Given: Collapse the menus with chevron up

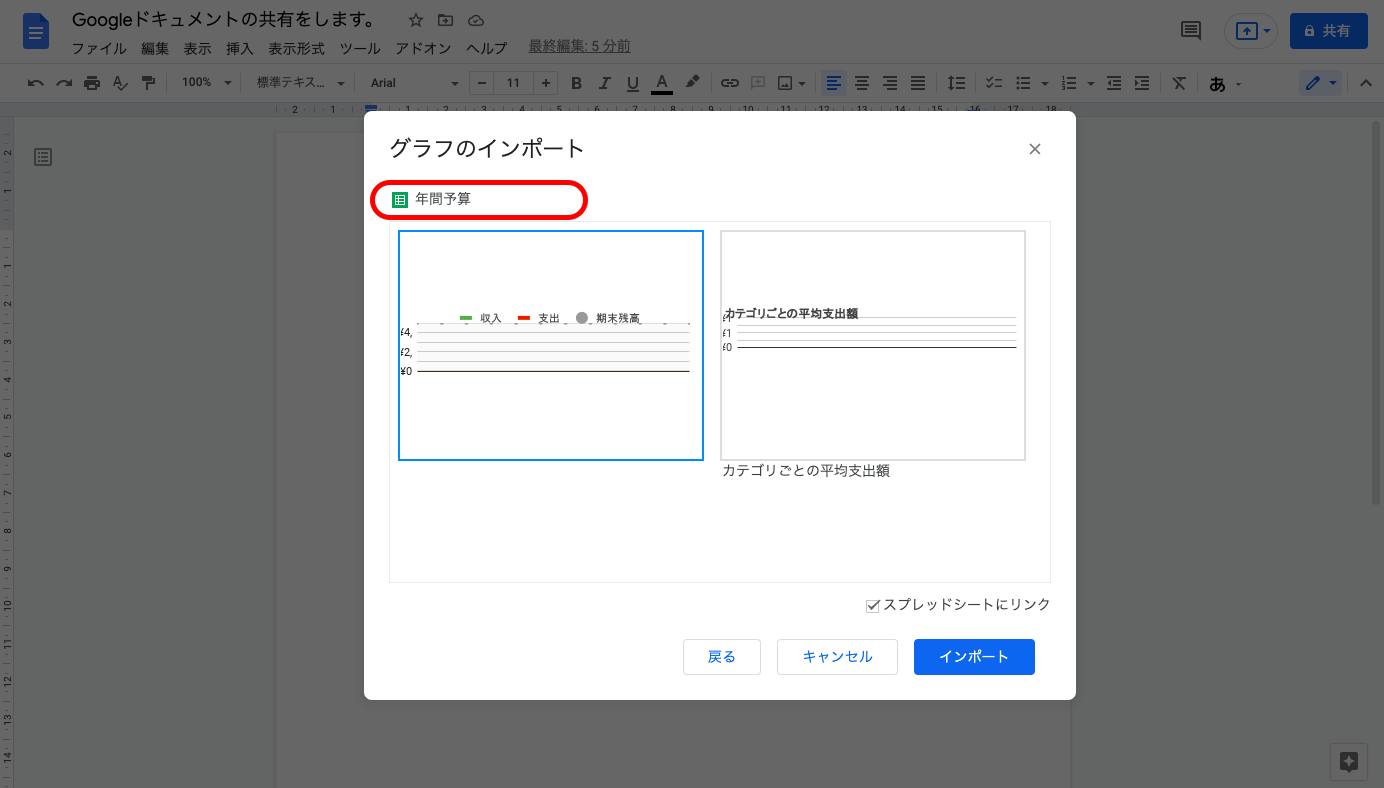Looking at the screenshot, I should [x=1366, y=83].
